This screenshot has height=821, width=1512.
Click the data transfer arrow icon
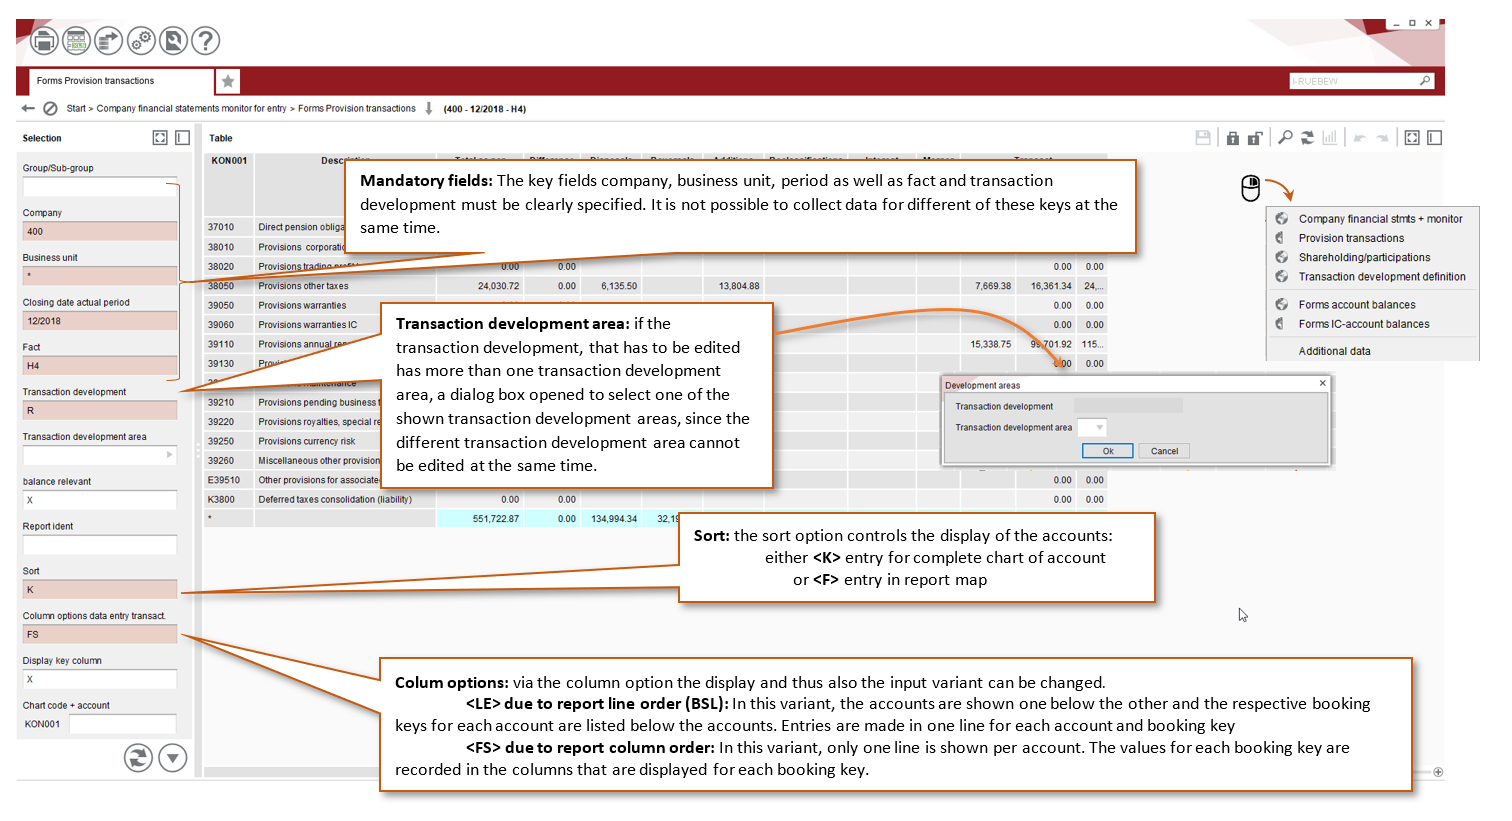(x=108, y=41)
